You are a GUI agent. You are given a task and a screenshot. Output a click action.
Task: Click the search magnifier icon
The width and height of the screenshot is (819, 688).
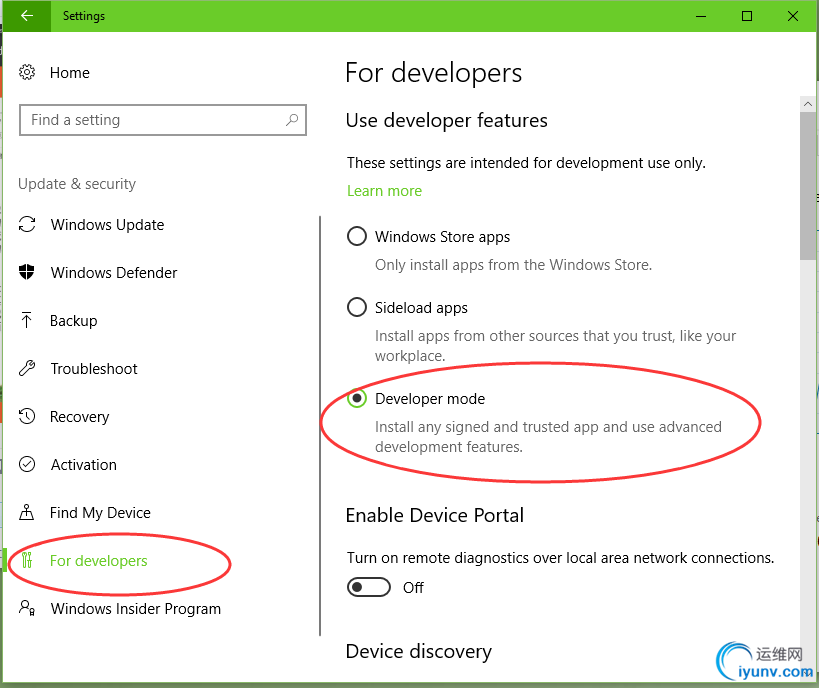tap(292, 120)
